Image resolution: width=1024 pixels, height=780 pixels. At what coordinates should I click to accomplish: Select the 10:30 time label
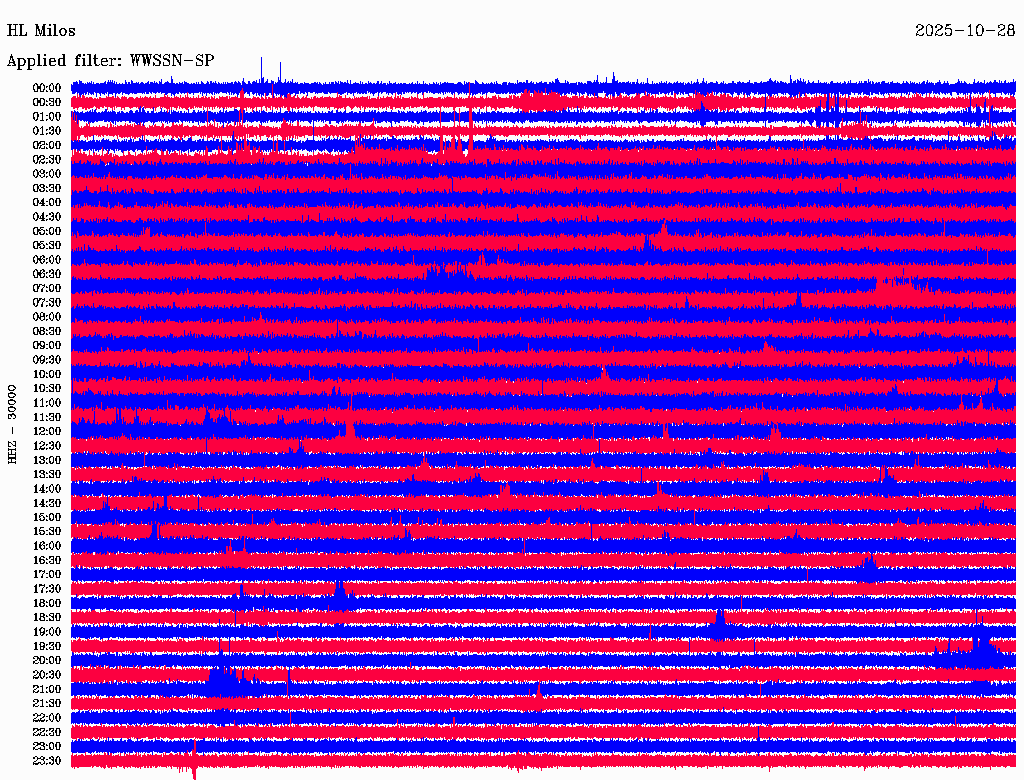(47, 389)
